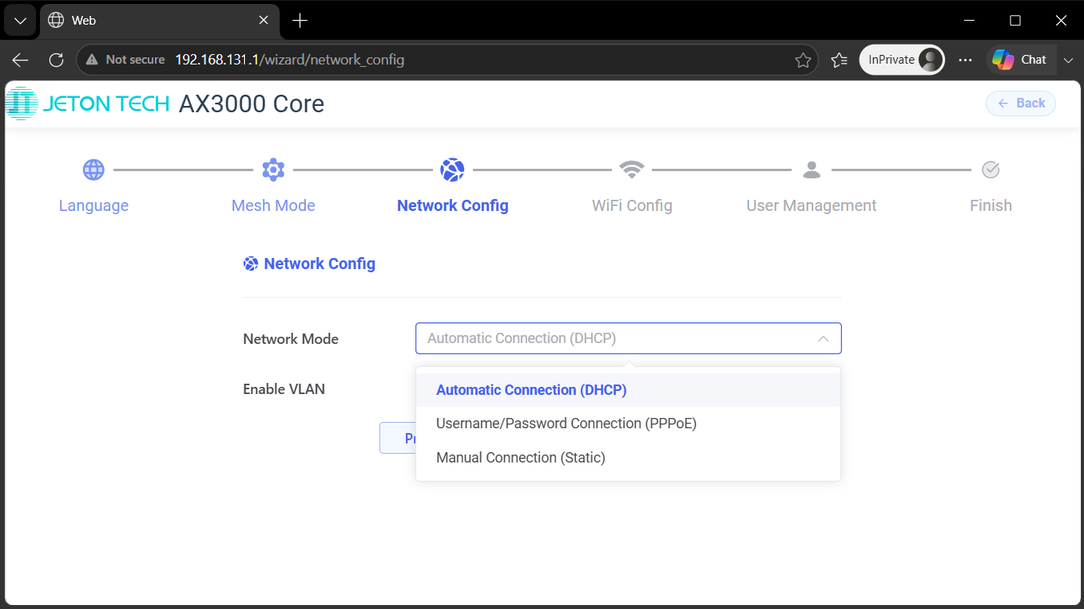Viewport: 1084px width, 609px height.
Task: Open the favorites list icon
Action: [839, 60]
